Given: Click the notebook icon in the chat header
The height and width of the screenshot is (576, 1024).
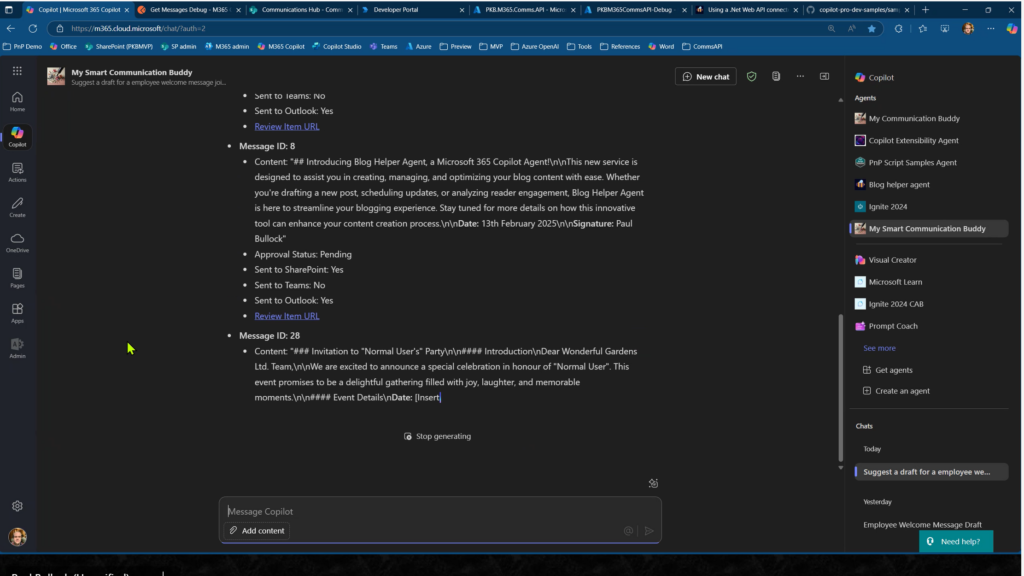Looking at the screenshot, I should pyautogui.click(x=776, y=76).
